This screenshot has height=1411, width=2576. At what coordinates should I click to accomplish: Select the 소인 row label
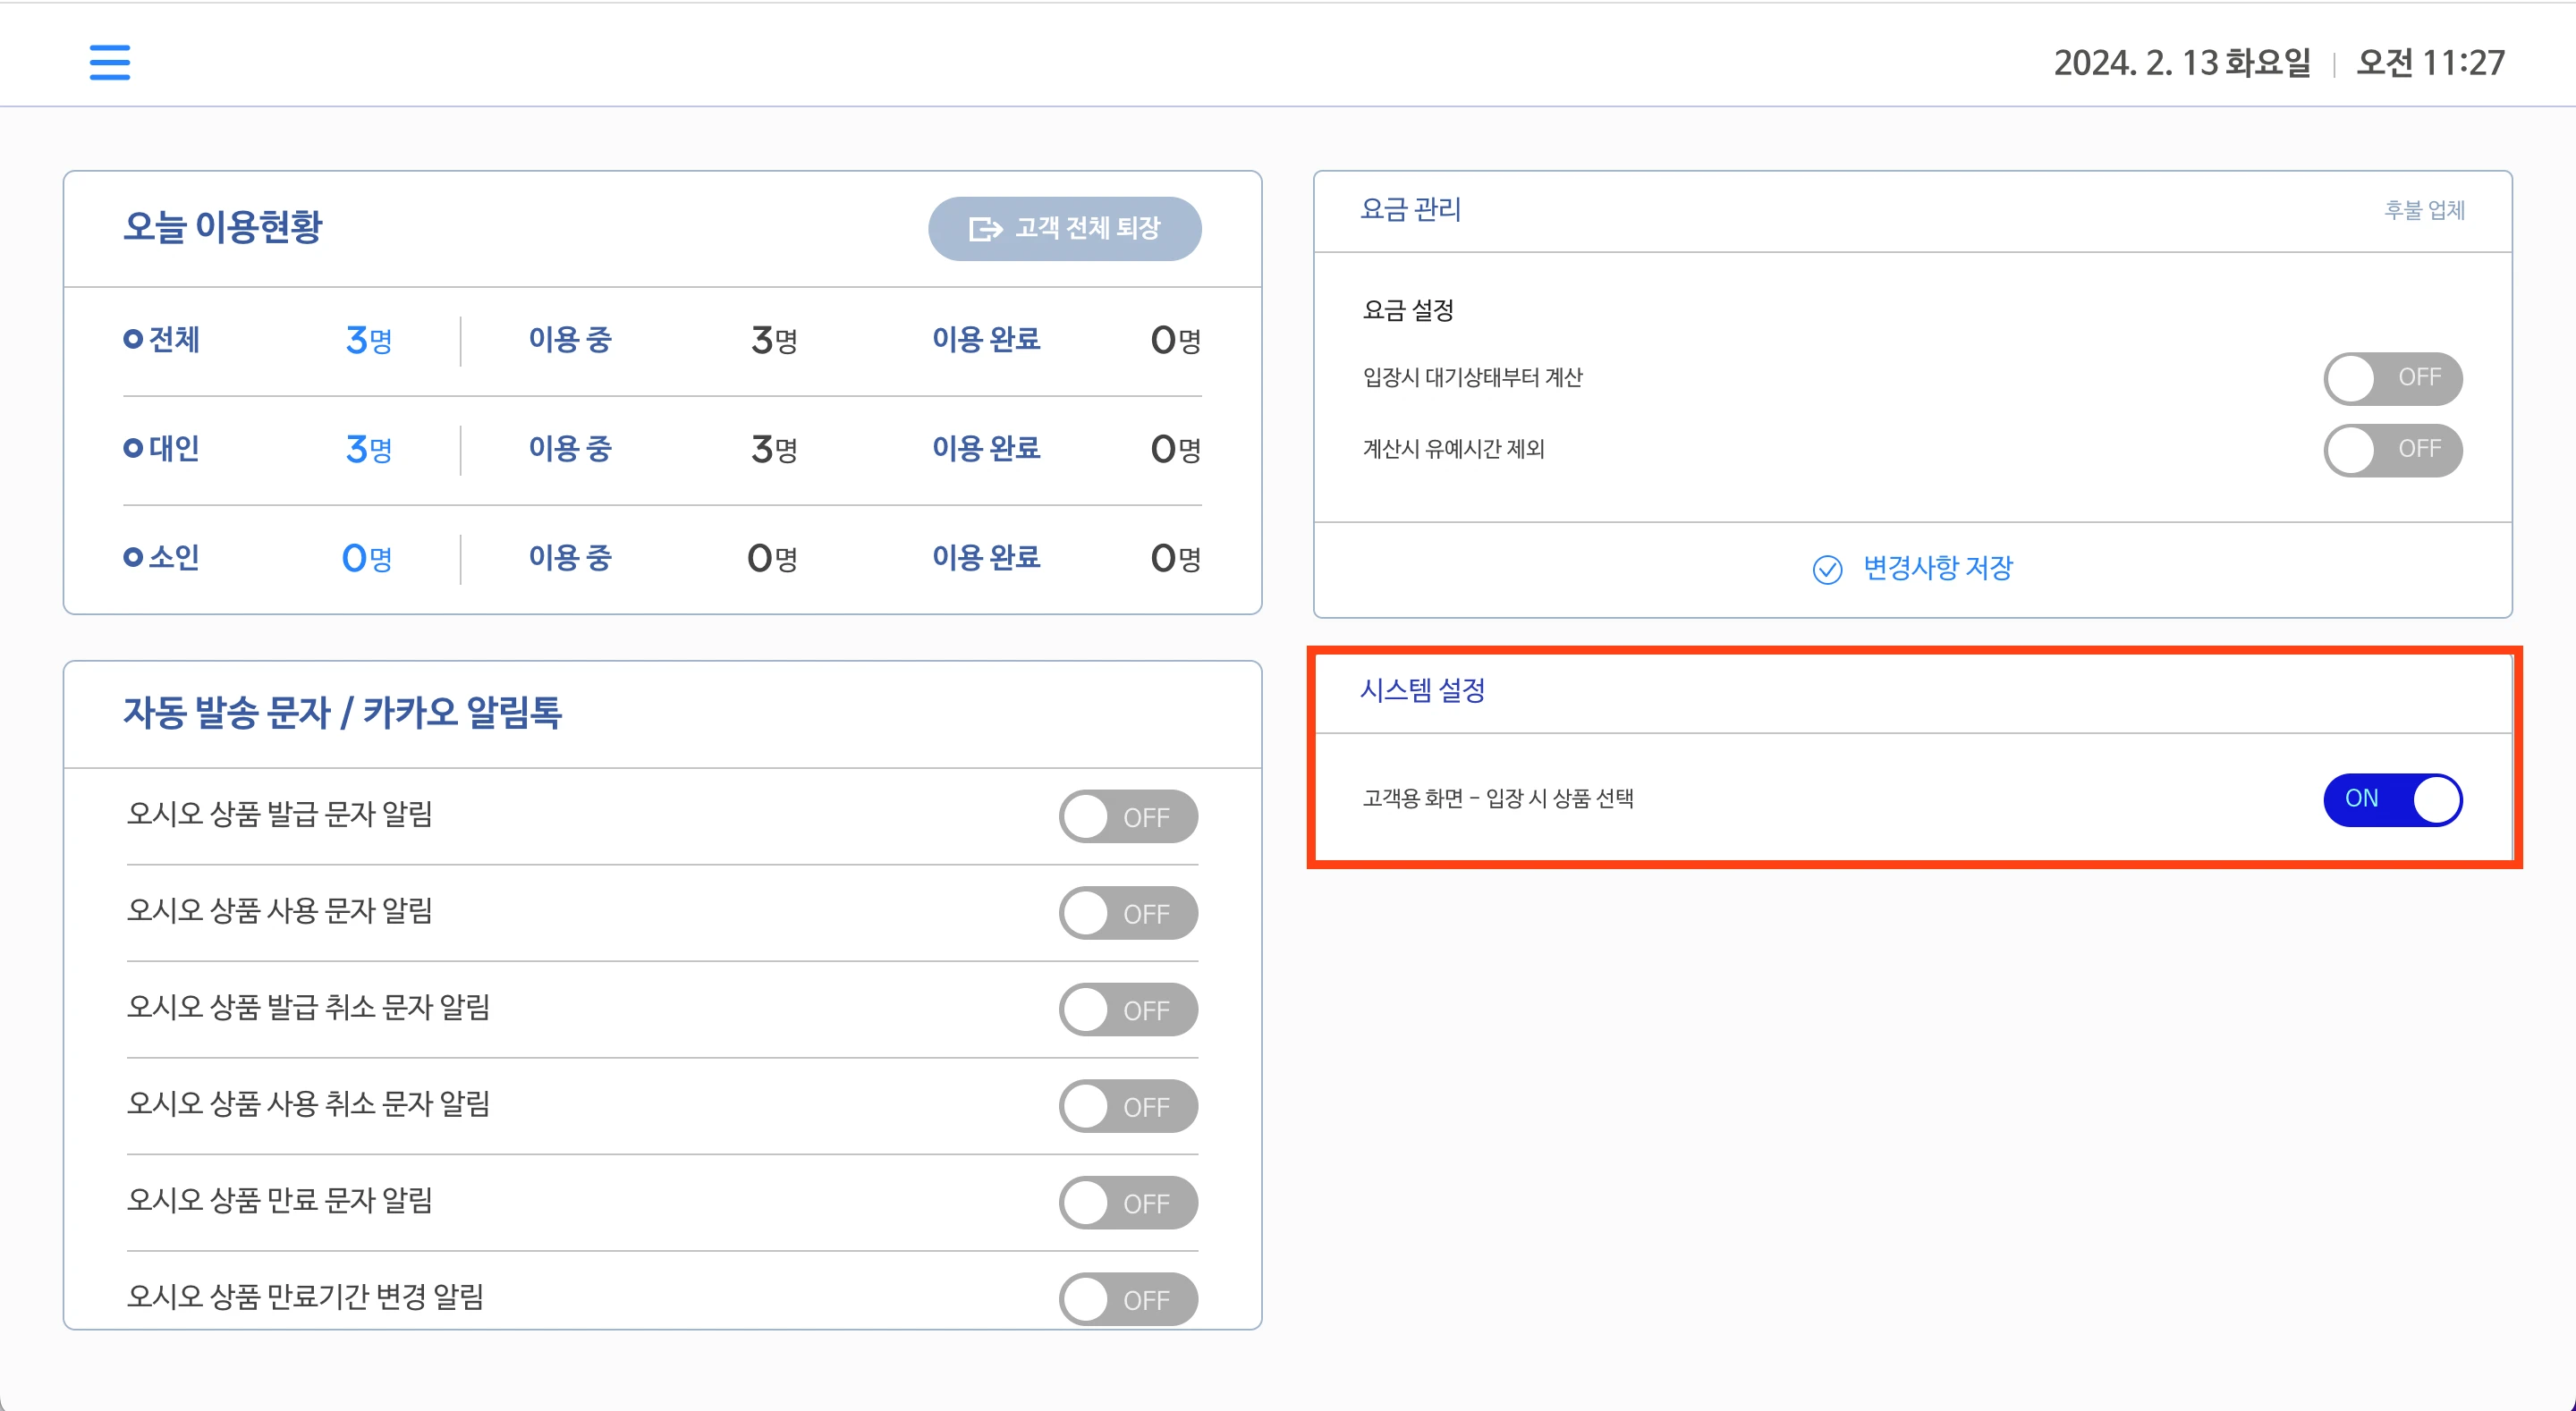(162, 557)
